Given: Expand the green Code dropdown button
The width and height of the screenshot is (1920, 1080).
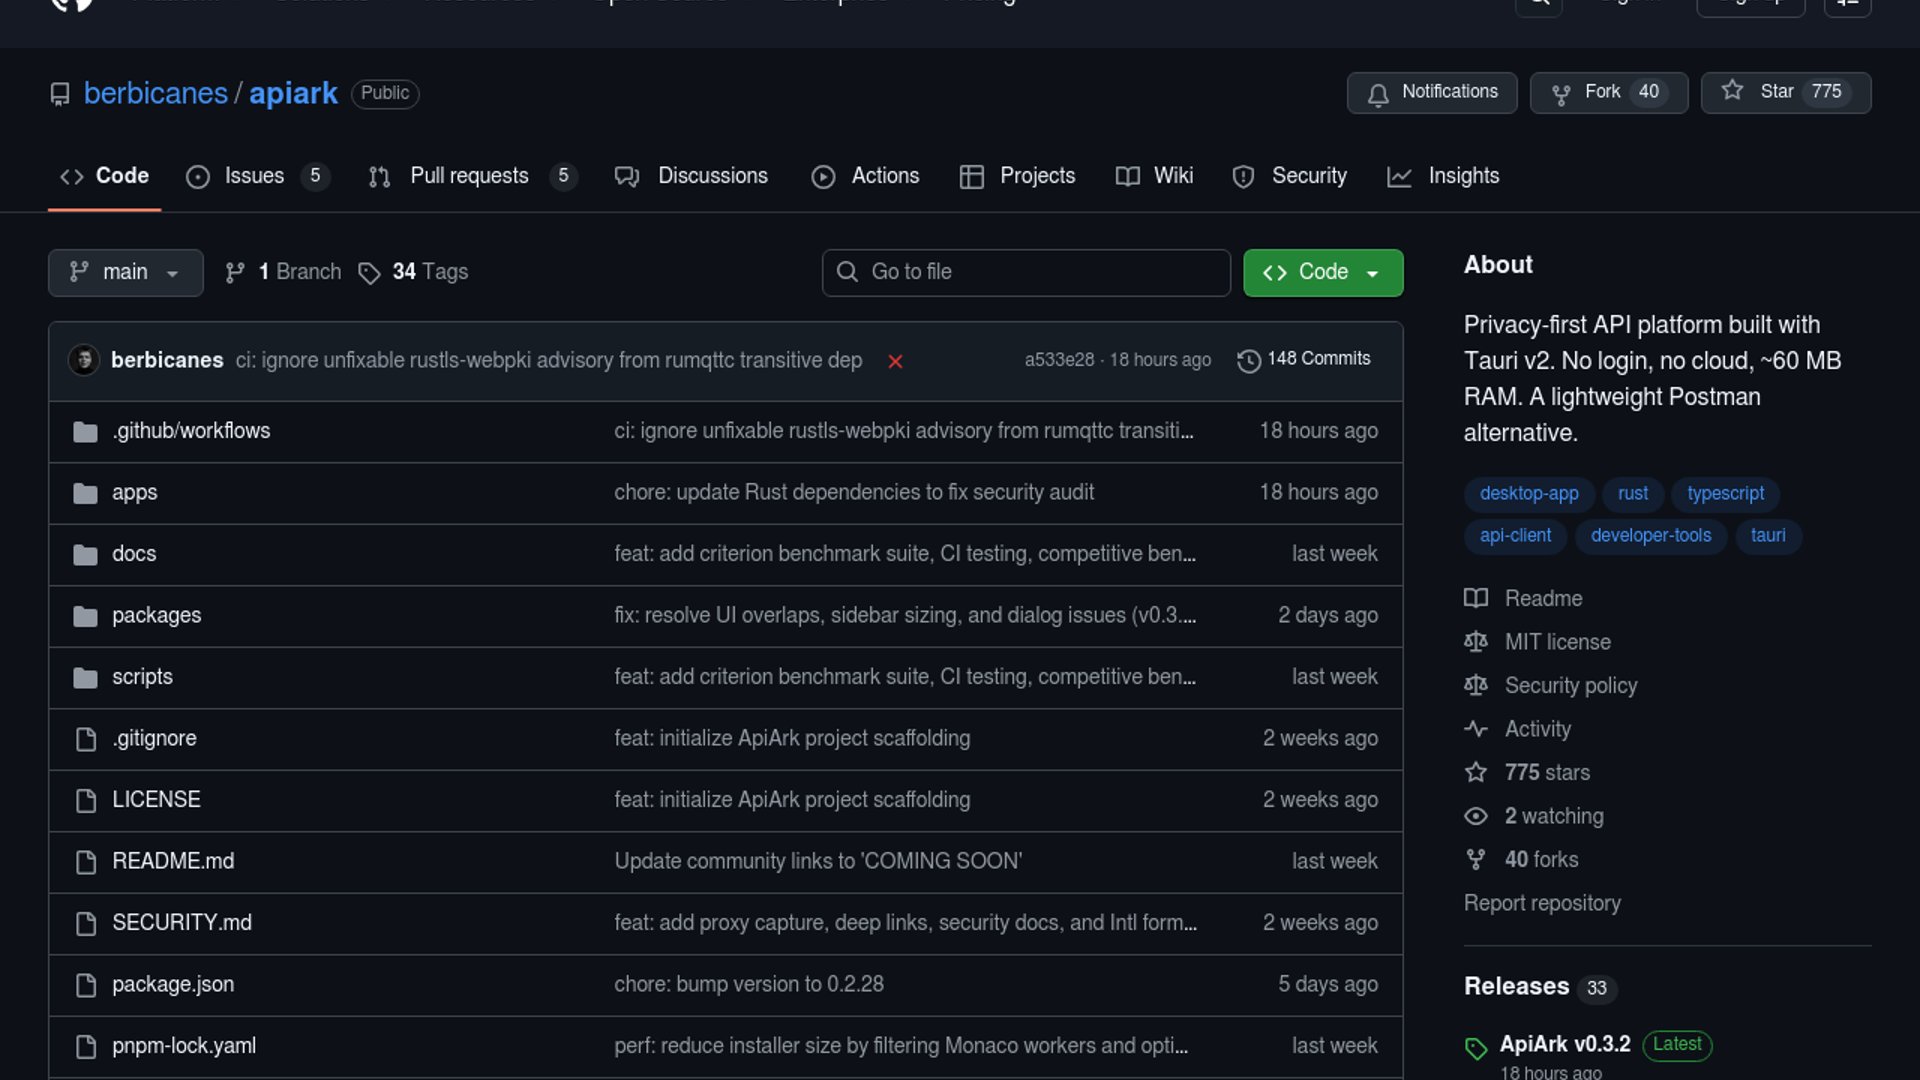Looking at the screenshot, I should [1322, 272].
